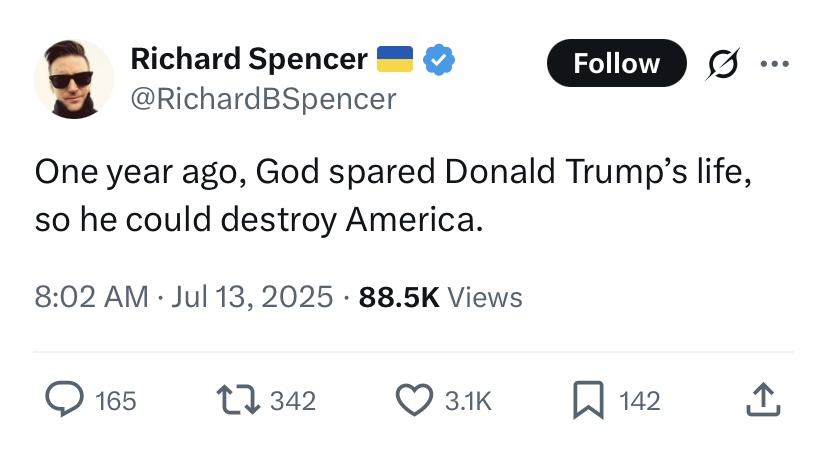Click the reply speech bubble icon

(64, 400)
